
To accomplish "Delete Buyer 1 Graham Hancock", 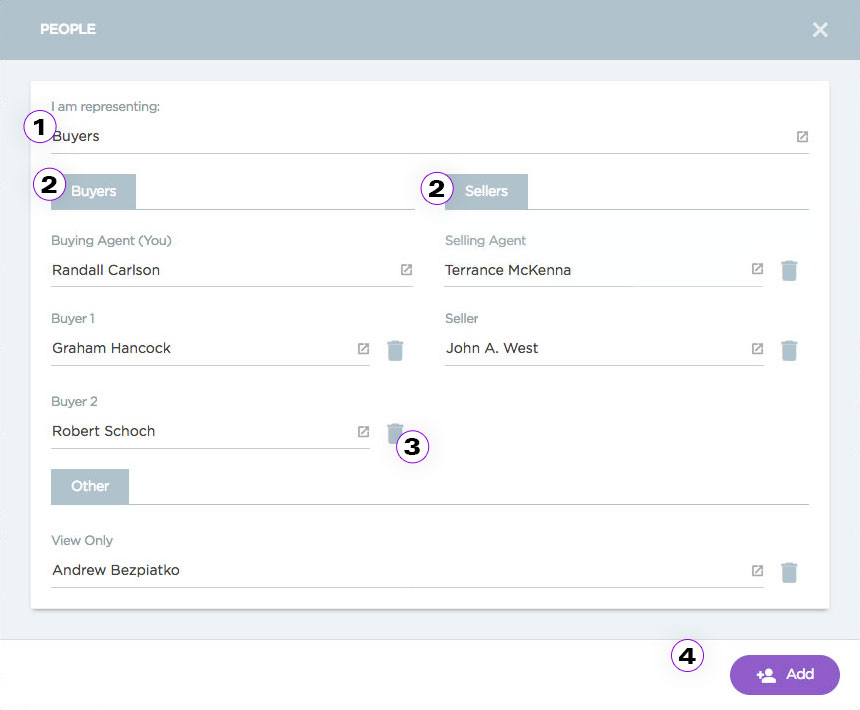I will (x=395, y=350).
